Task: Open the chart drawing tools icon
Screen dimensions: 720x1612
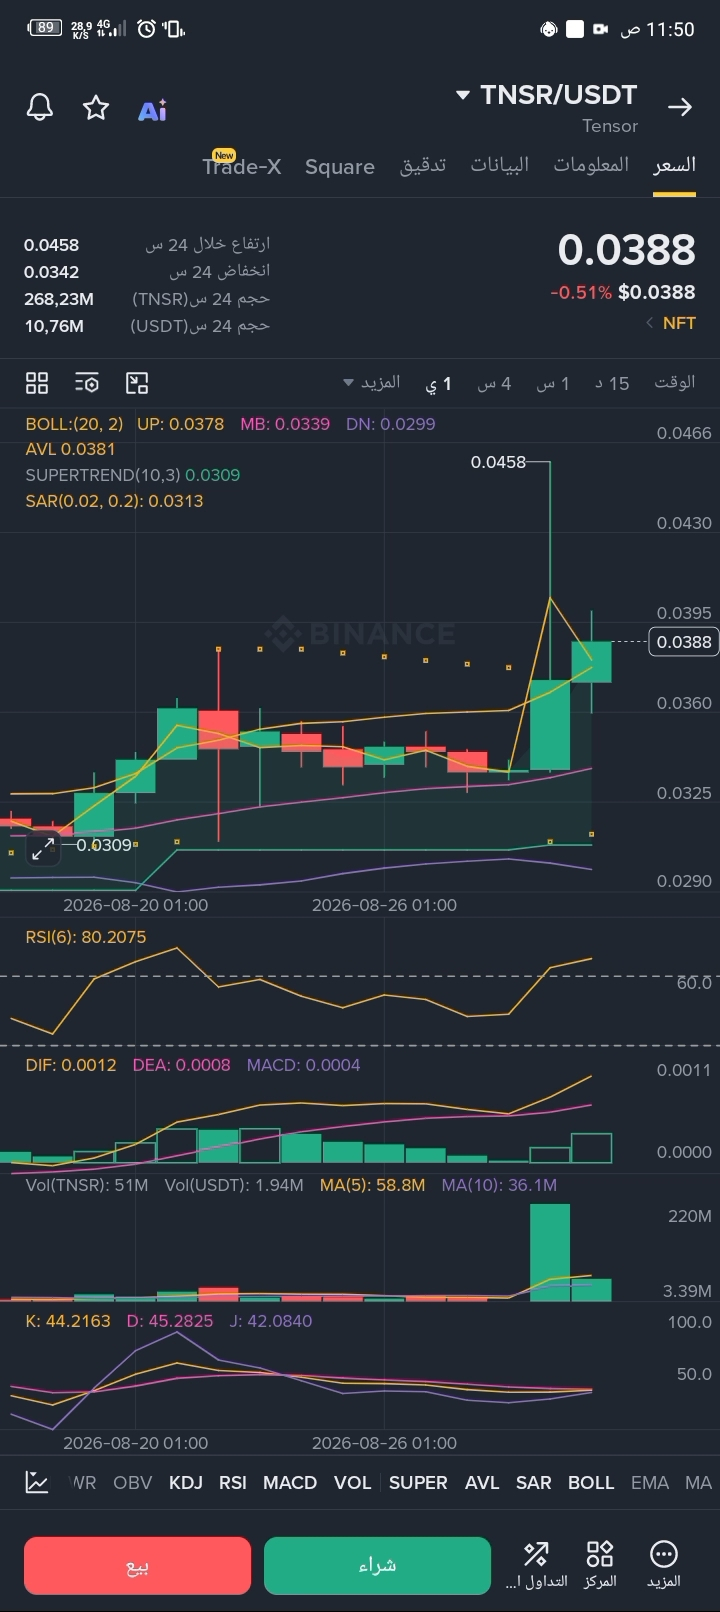Action: [137, 383]
